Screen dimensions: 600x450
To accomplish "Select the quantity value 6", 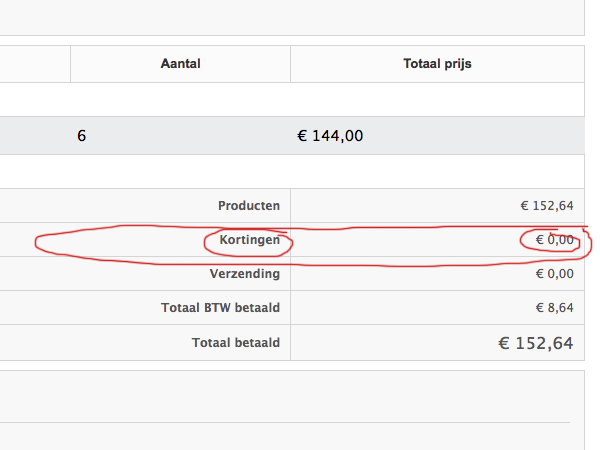I will pyautogui.click(x=81, y=137).
